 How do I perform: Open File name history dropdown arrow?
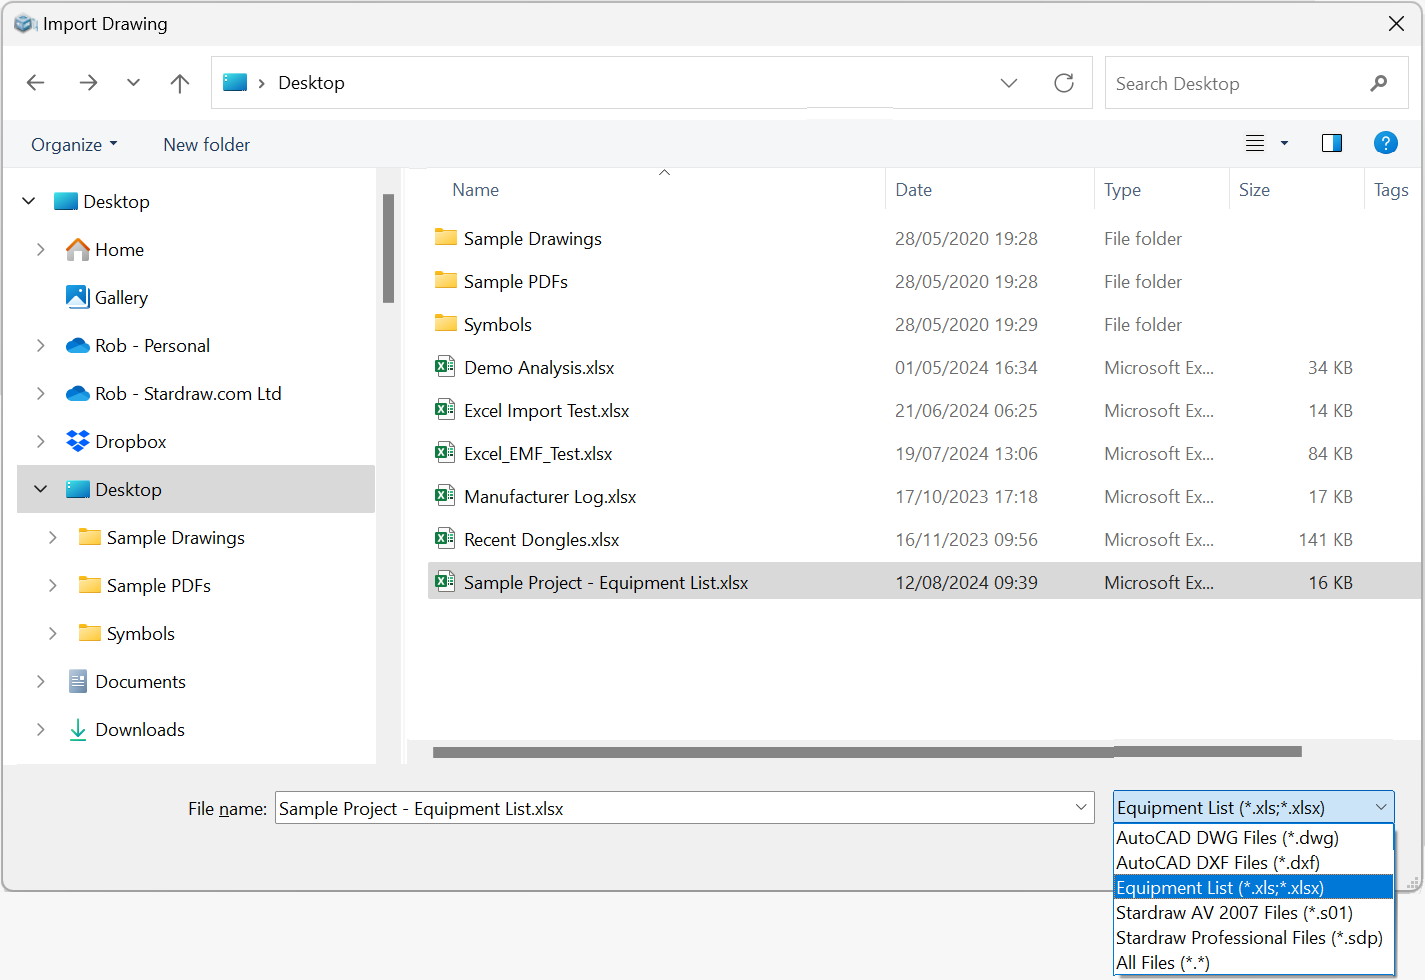(1081, 808)
